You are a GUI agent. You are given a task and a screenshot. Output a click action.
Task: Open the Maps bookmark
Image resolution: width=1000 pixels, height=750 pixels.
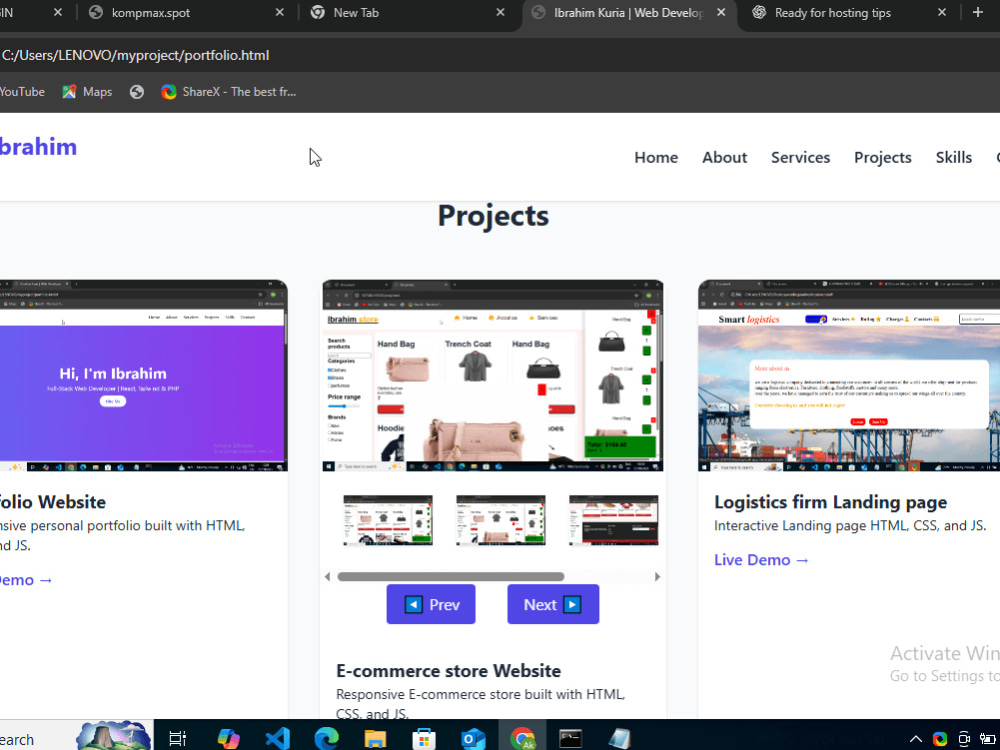pyautogui.click(x=87, y=92)
